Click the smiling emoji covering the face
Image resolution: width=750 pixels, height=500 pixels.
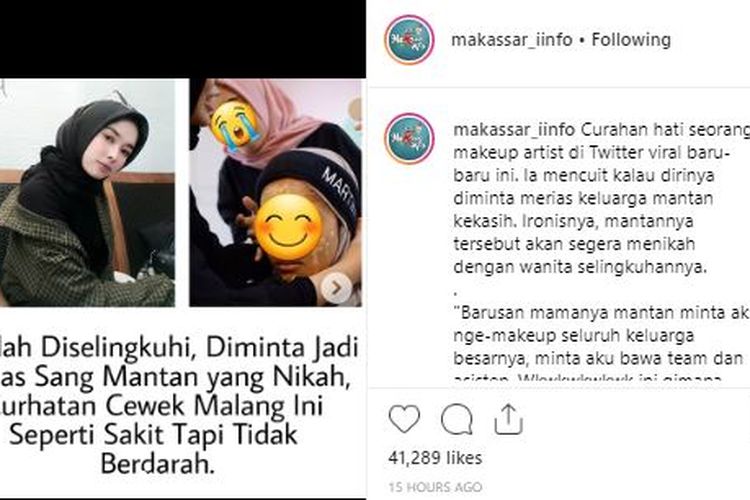(288, 227)
